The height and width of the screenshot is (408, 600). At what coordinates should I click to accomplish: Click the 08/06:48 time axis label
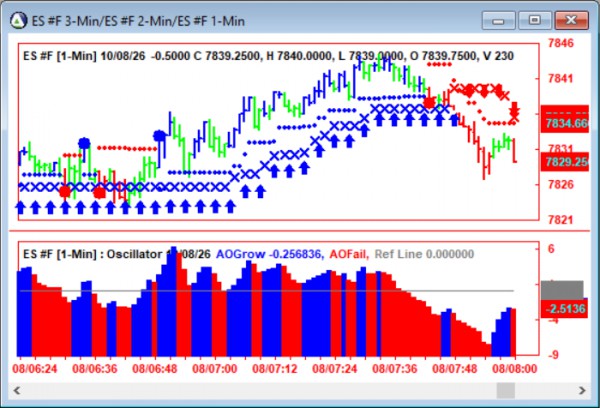pos(155,369)
